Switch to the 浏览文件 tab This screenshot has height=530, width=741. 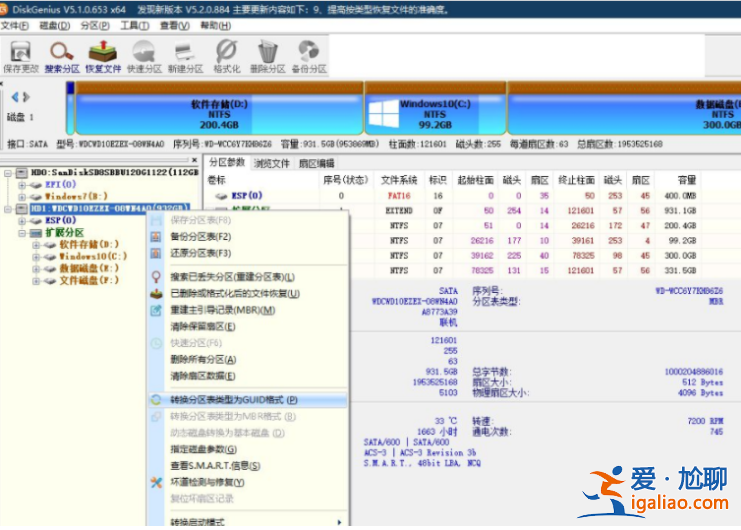[272, 163]
